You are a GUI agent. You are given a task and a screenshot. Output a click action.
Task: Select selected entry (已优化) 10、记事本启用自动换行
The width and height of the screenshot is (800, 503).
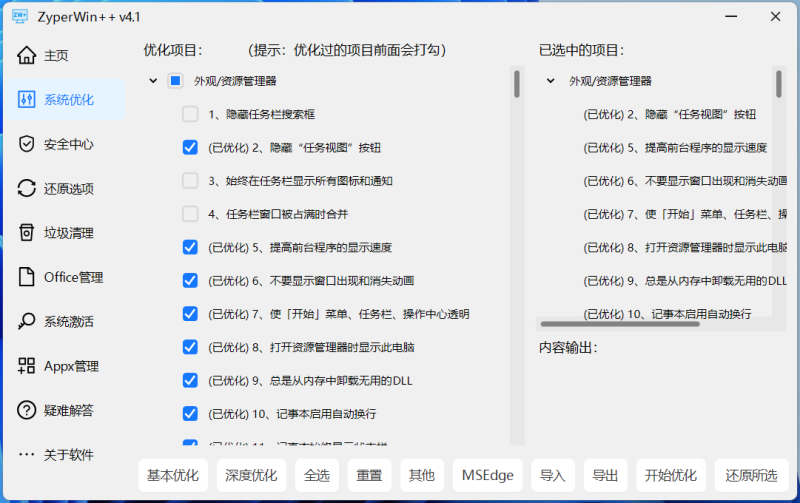[x=667, y=313]
